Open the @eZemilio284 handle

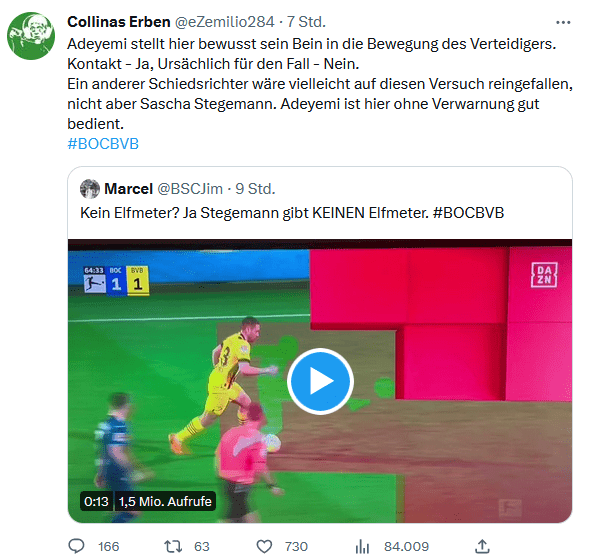tap(225, 22)
